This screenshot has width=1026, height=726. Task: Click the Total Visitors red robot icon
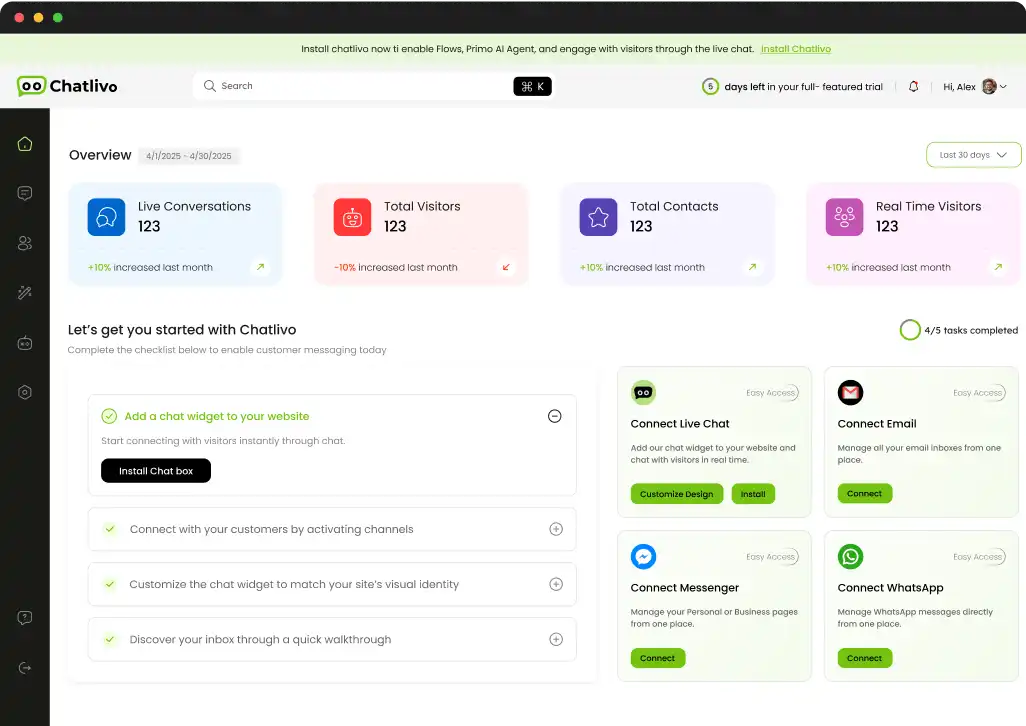point(352,217)
